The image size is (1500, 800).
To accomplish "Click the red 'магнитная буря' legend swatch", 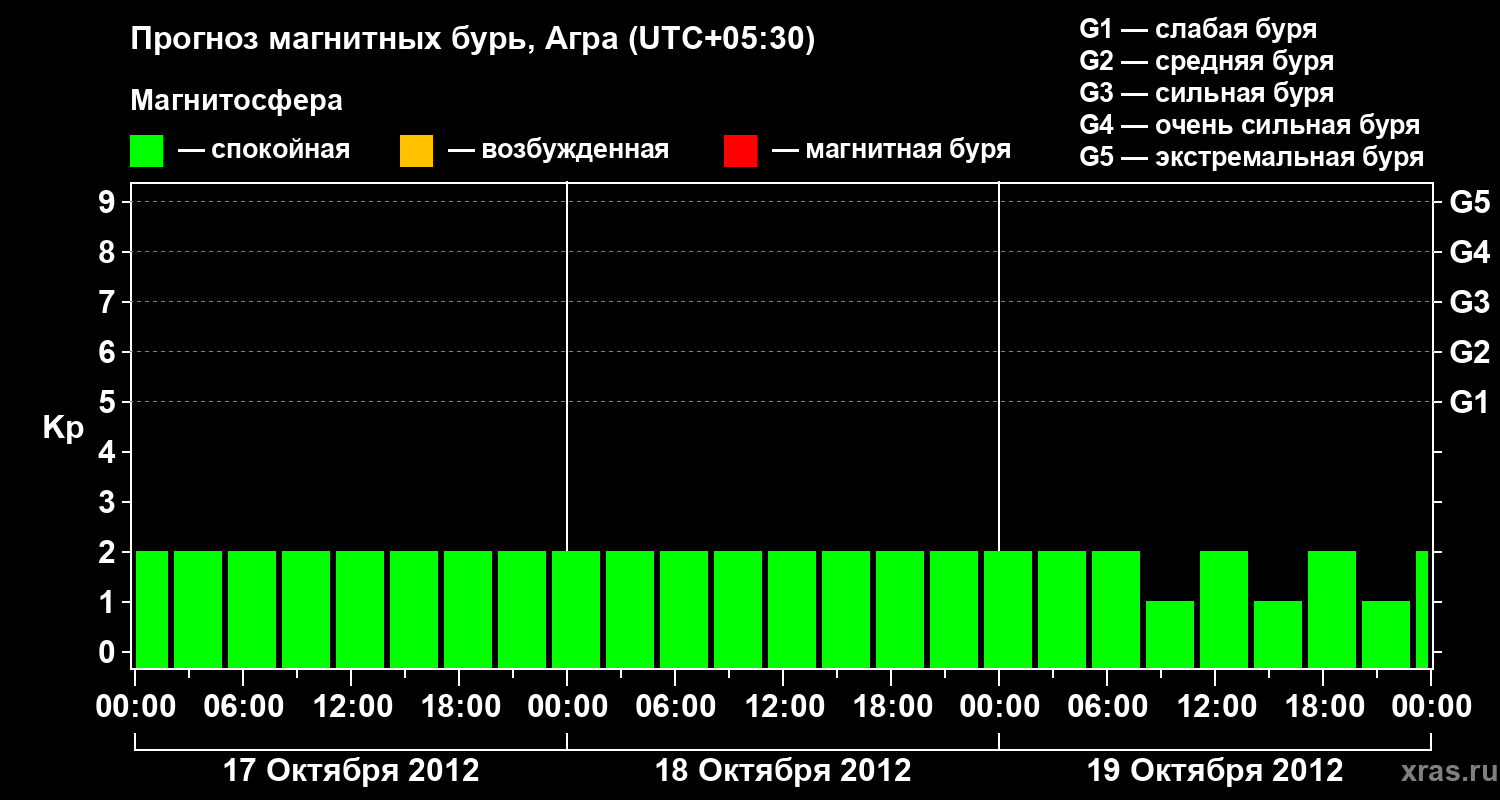I will pyautogui.click(x=740, y=150).
